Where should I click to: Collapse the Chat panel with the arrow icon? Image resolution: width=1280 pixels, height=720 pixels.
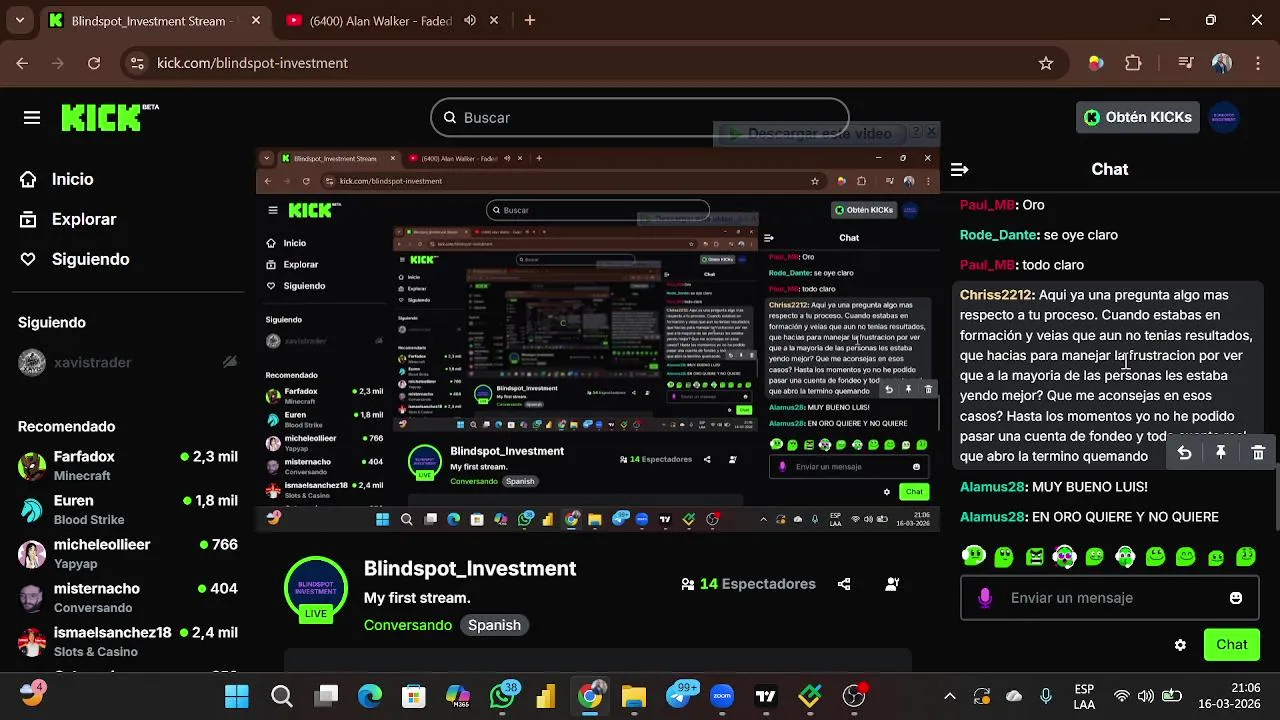coord(959,170)
